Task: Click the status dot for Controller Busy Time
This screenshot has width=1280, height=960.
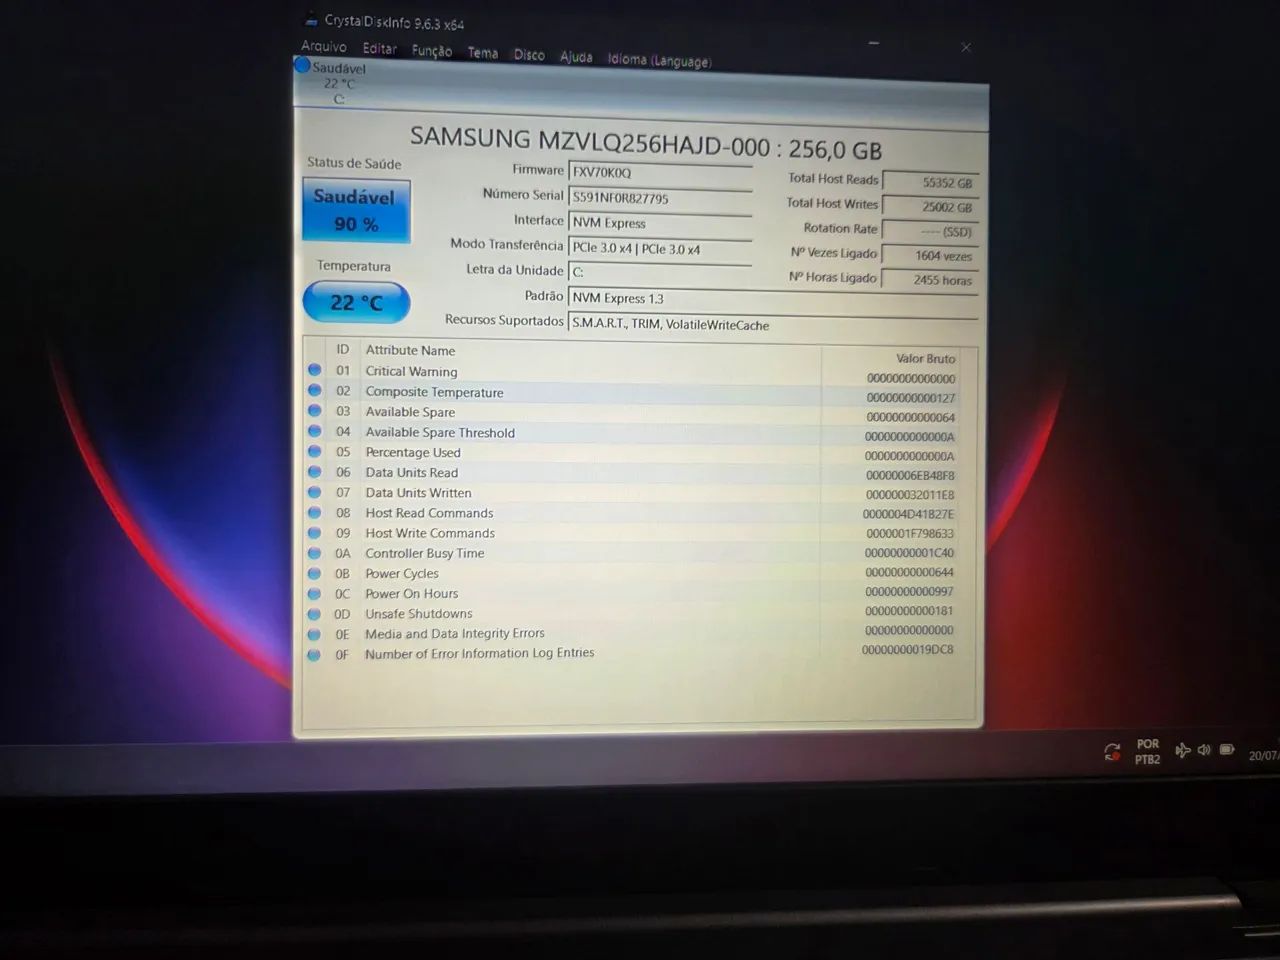Action: [x=315, y=553]
